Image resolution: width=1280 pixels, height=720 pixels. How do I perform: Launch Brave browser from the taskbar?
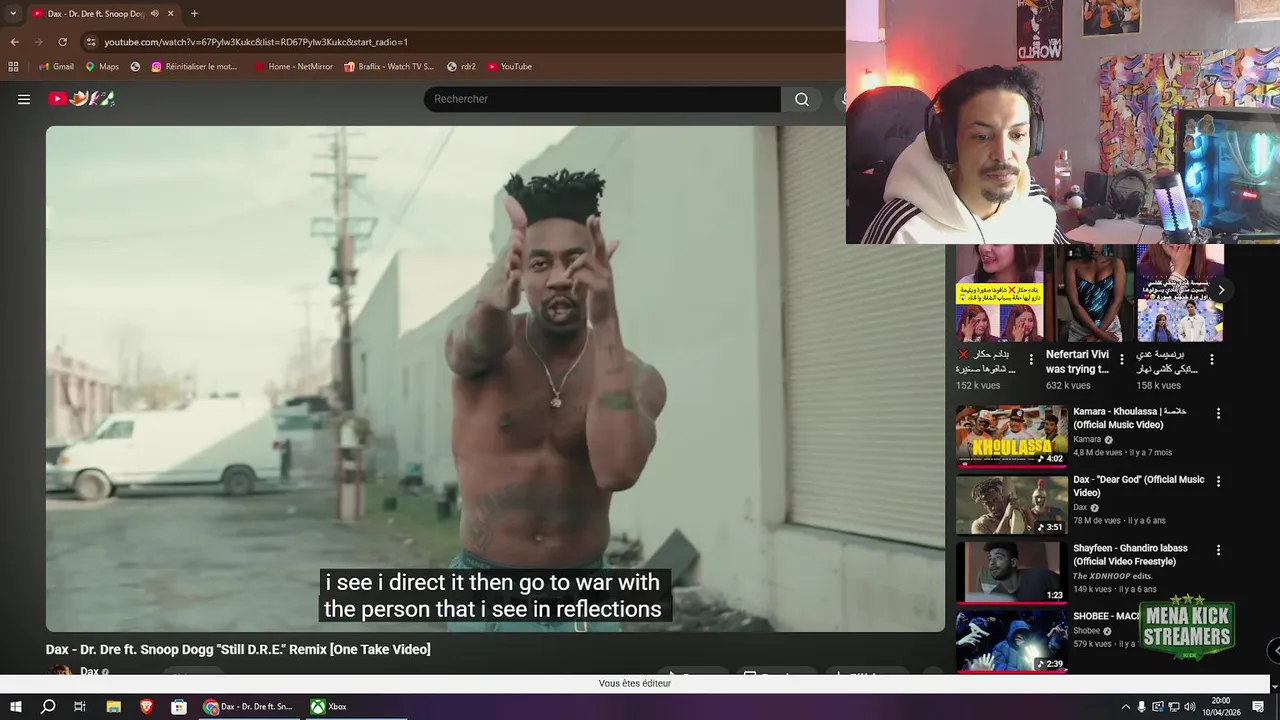point(146,707)
